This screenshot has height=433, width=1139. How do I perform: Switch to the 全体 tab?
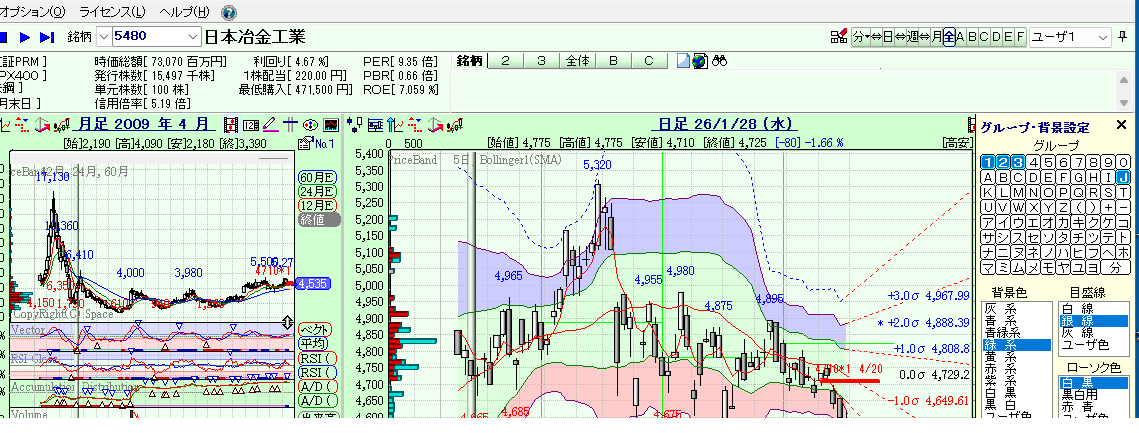coord(577,60)
